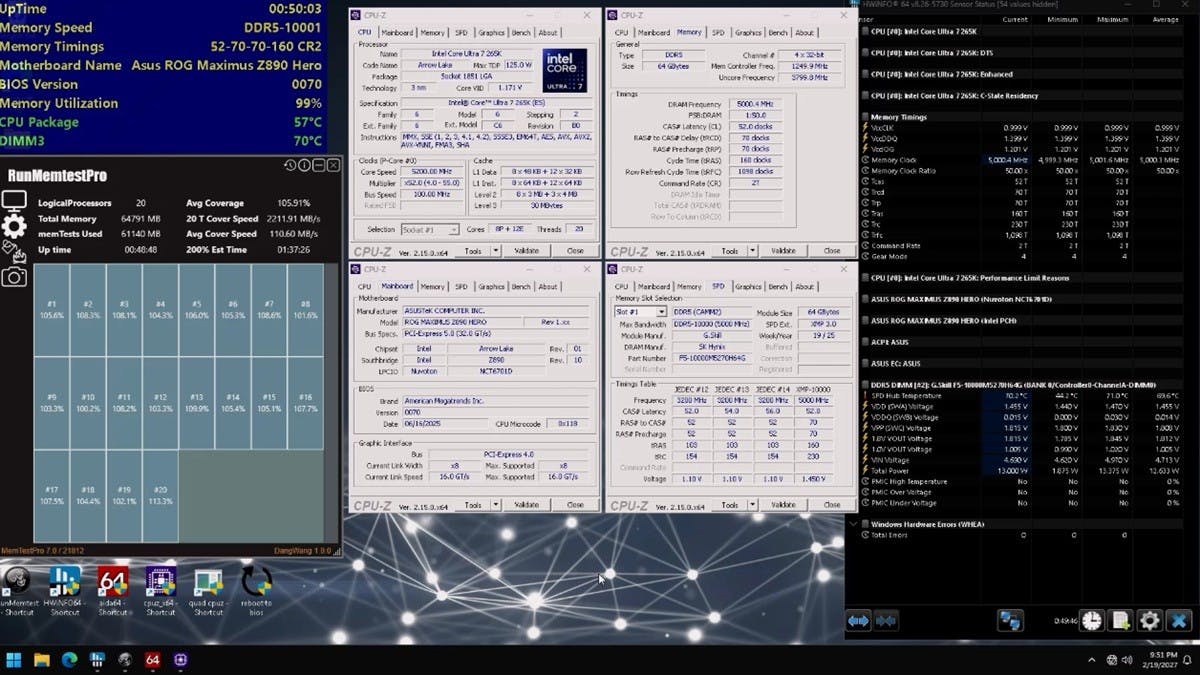The height and width of the screenshot is (675, 1200).
Task: Open HWiNFO sensor settings gear icon
Action: [x=1150, y=621]
